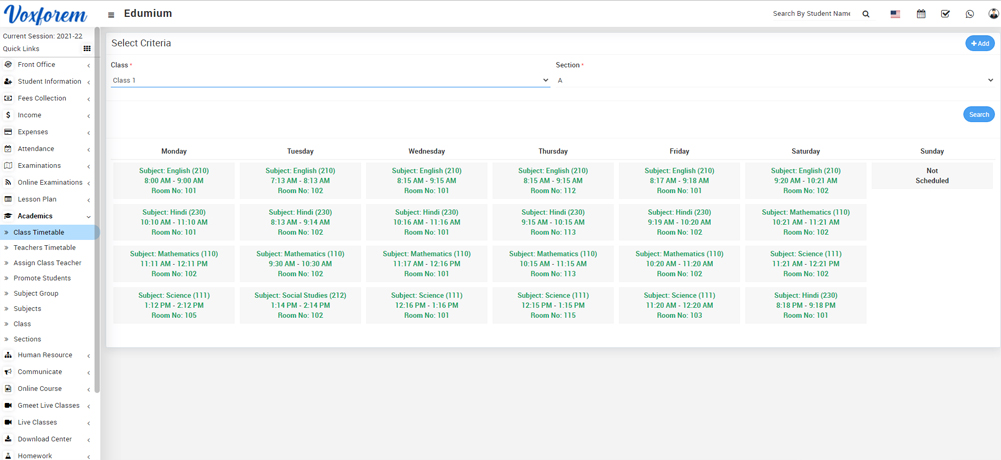Open Teachers Timetable in sidebar

44,248
